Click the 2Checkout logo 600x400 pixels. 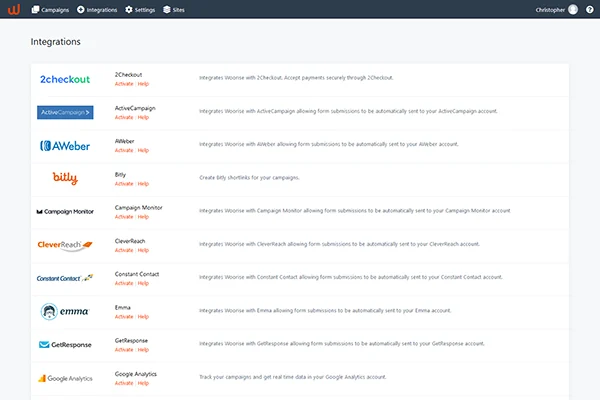click(65, 79)
